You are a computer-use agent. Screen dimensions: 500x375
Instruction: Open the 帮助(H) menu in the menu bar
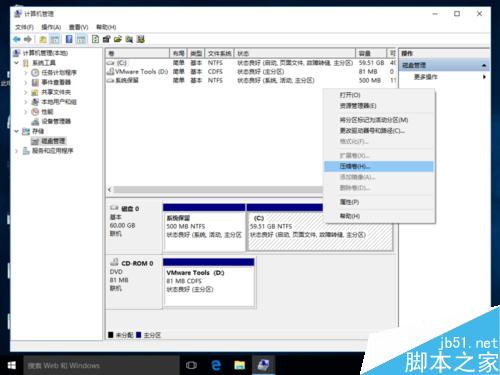[106, 27]
